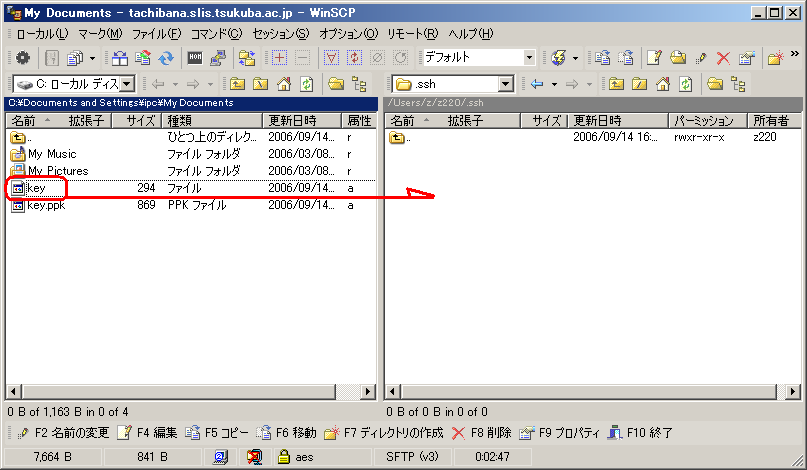The image size is (807, 470).
Task: Click the Rename pencil icon in toolbar
Action: pyautogui.click(x=701, y=58)
